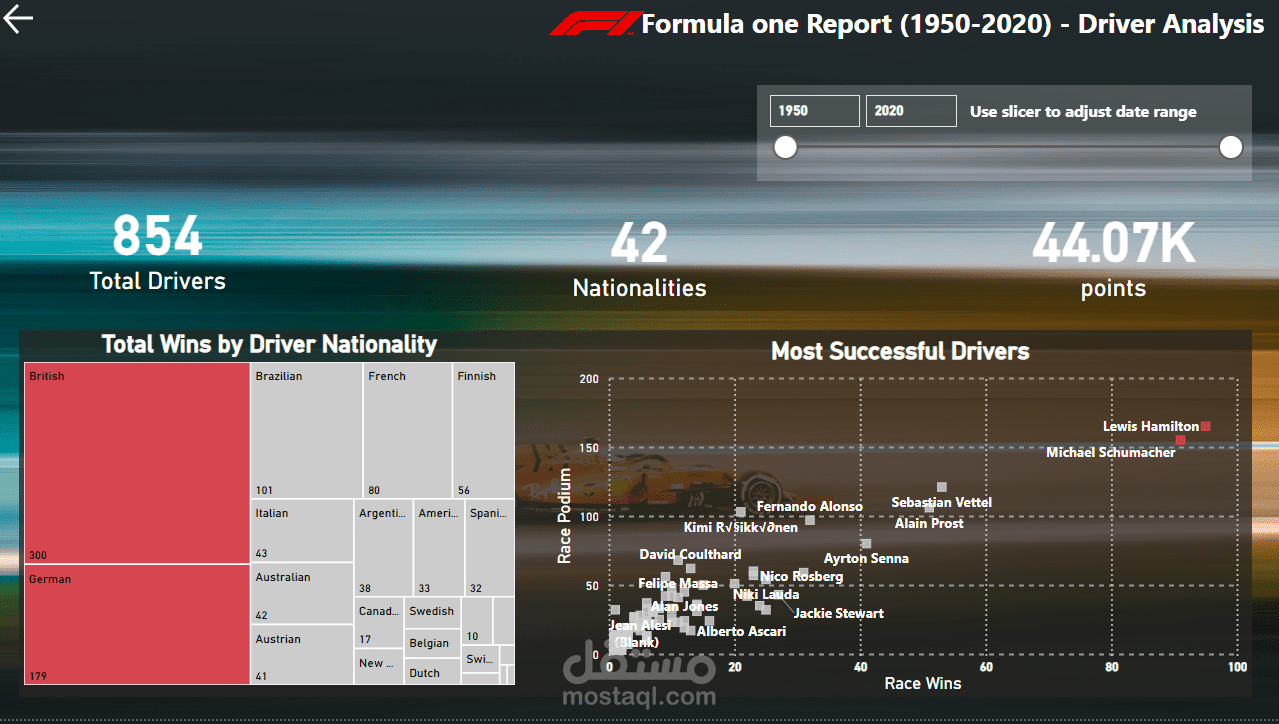Select the French treemap tile

pyautogui.click(x=407, y=430)
